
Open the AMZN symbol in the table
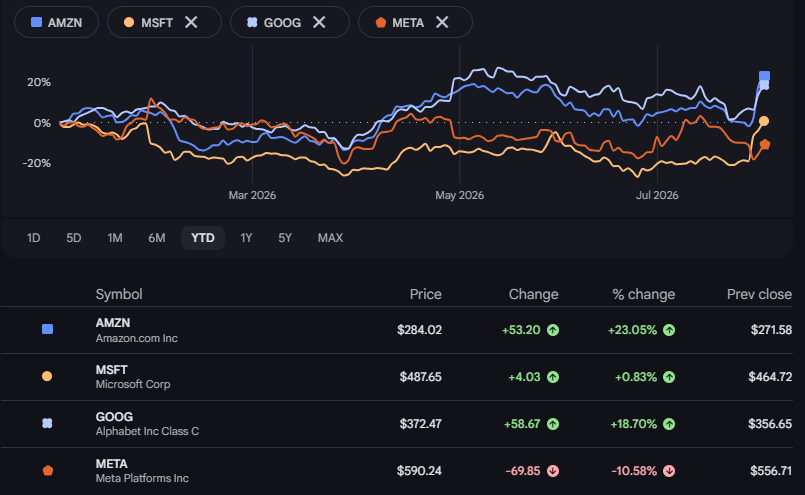112,323
